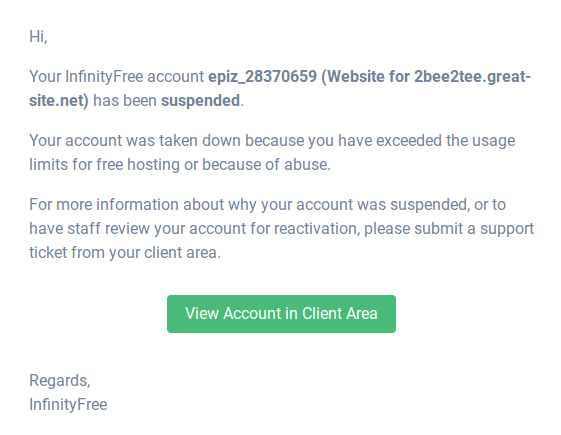Click the text 'ticket from your client area.'
The image size is (561, 435).
(125, 253)
